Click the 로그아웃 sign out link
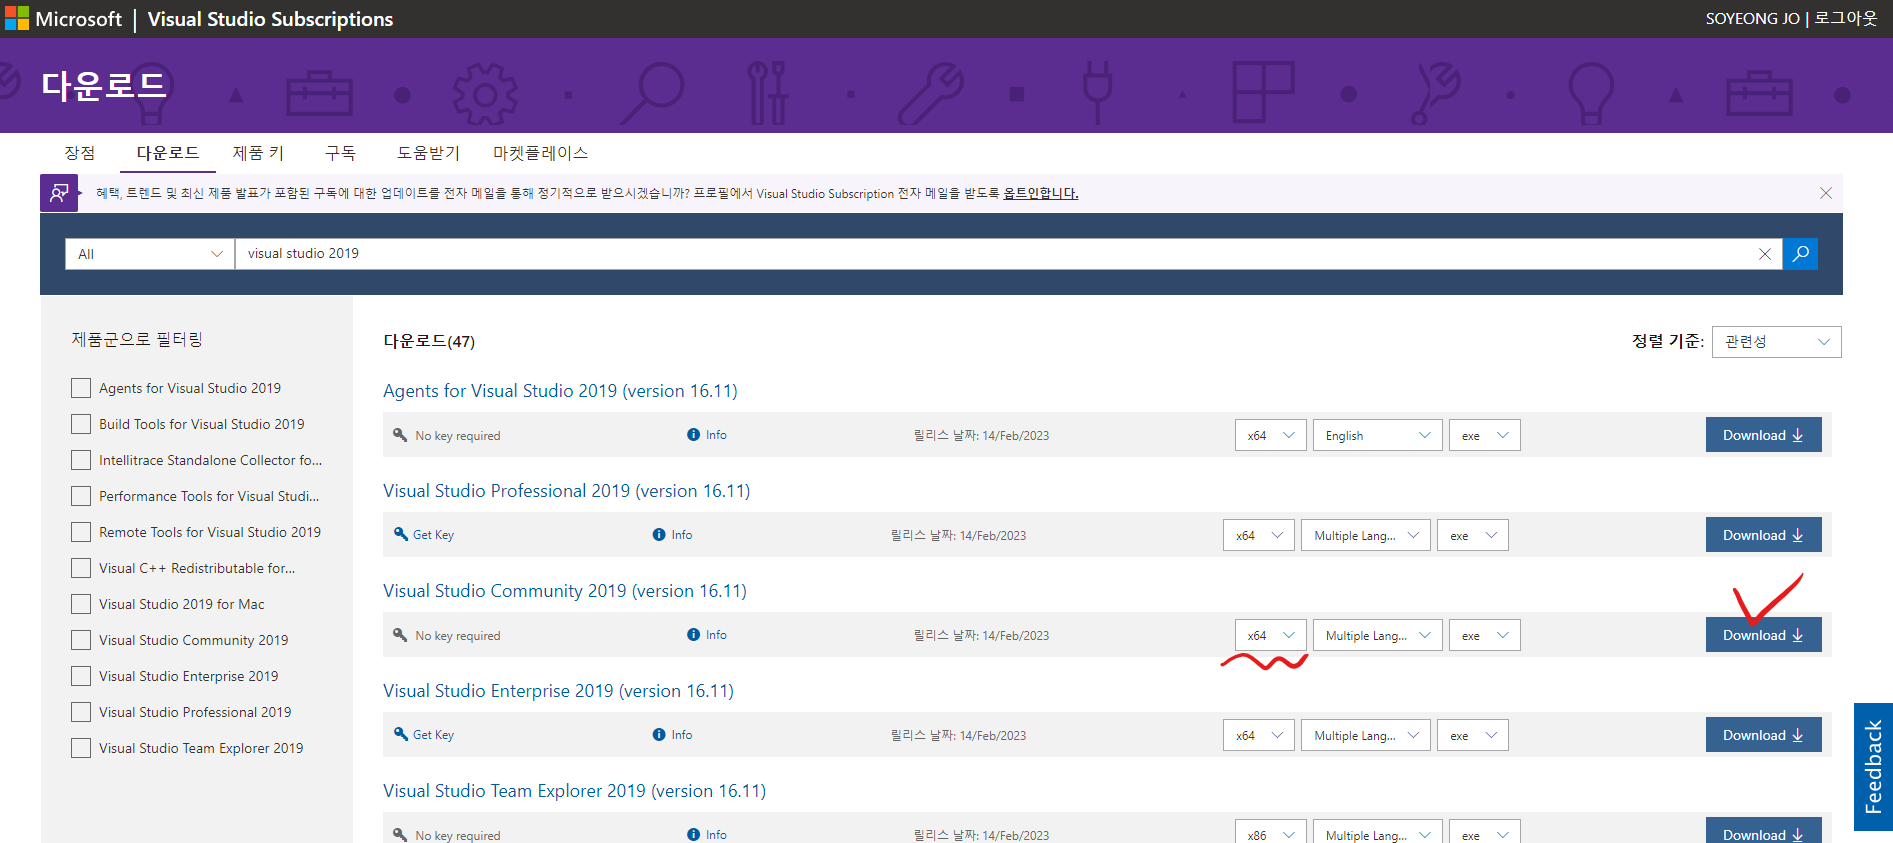The image size is (1893, 843). click(1846, 18)
